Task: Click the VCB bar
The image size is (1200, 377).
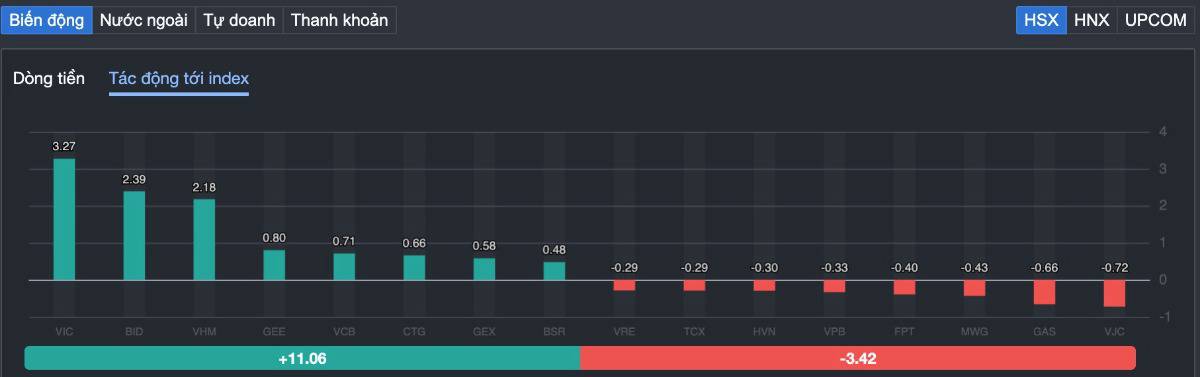Action: [x=344, y=267]
